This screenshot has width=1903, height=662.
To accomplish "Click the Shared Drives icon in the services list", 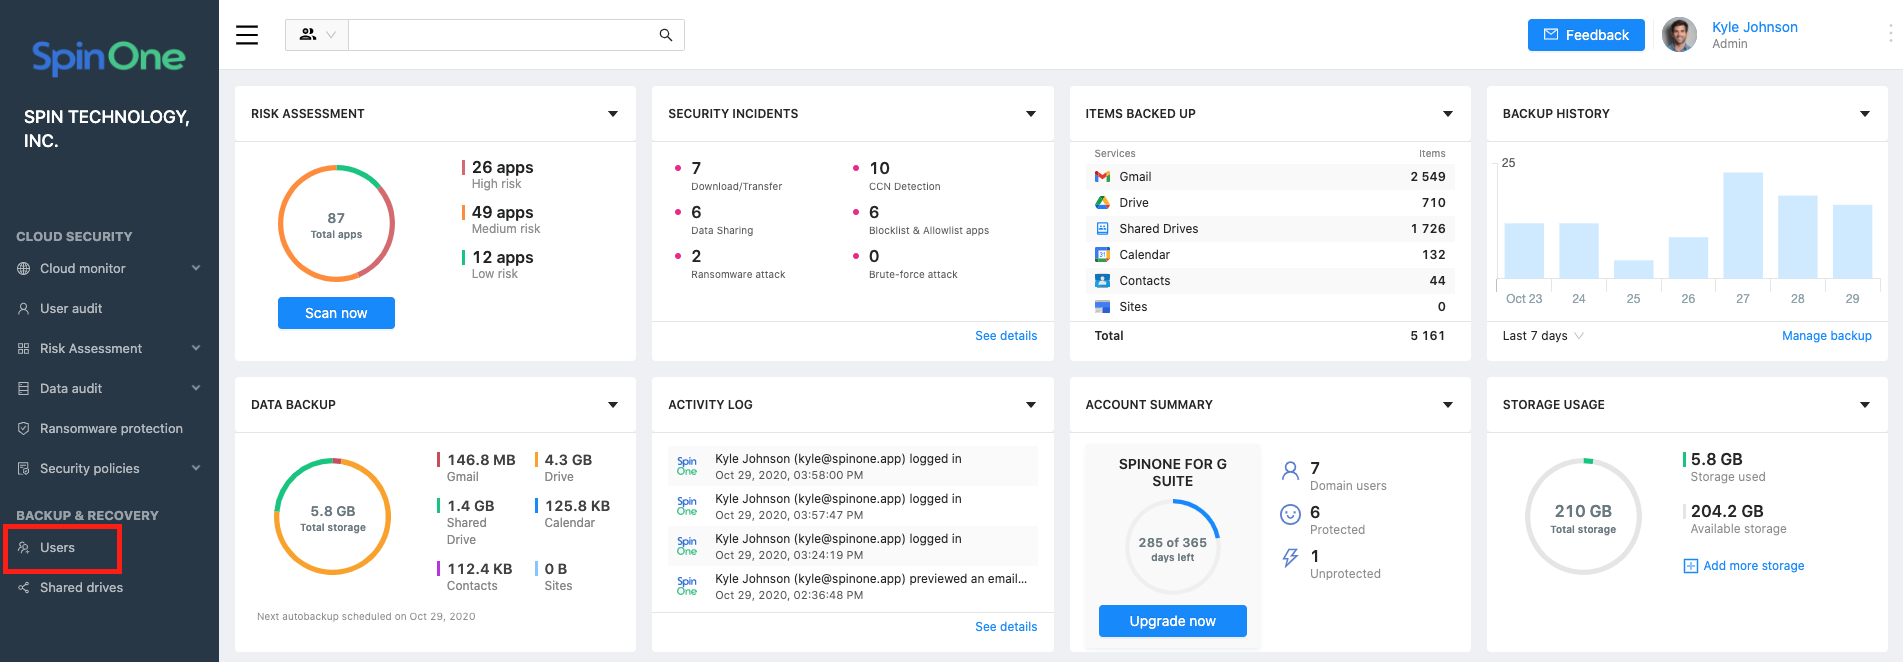I will (x=1102, y=229).
